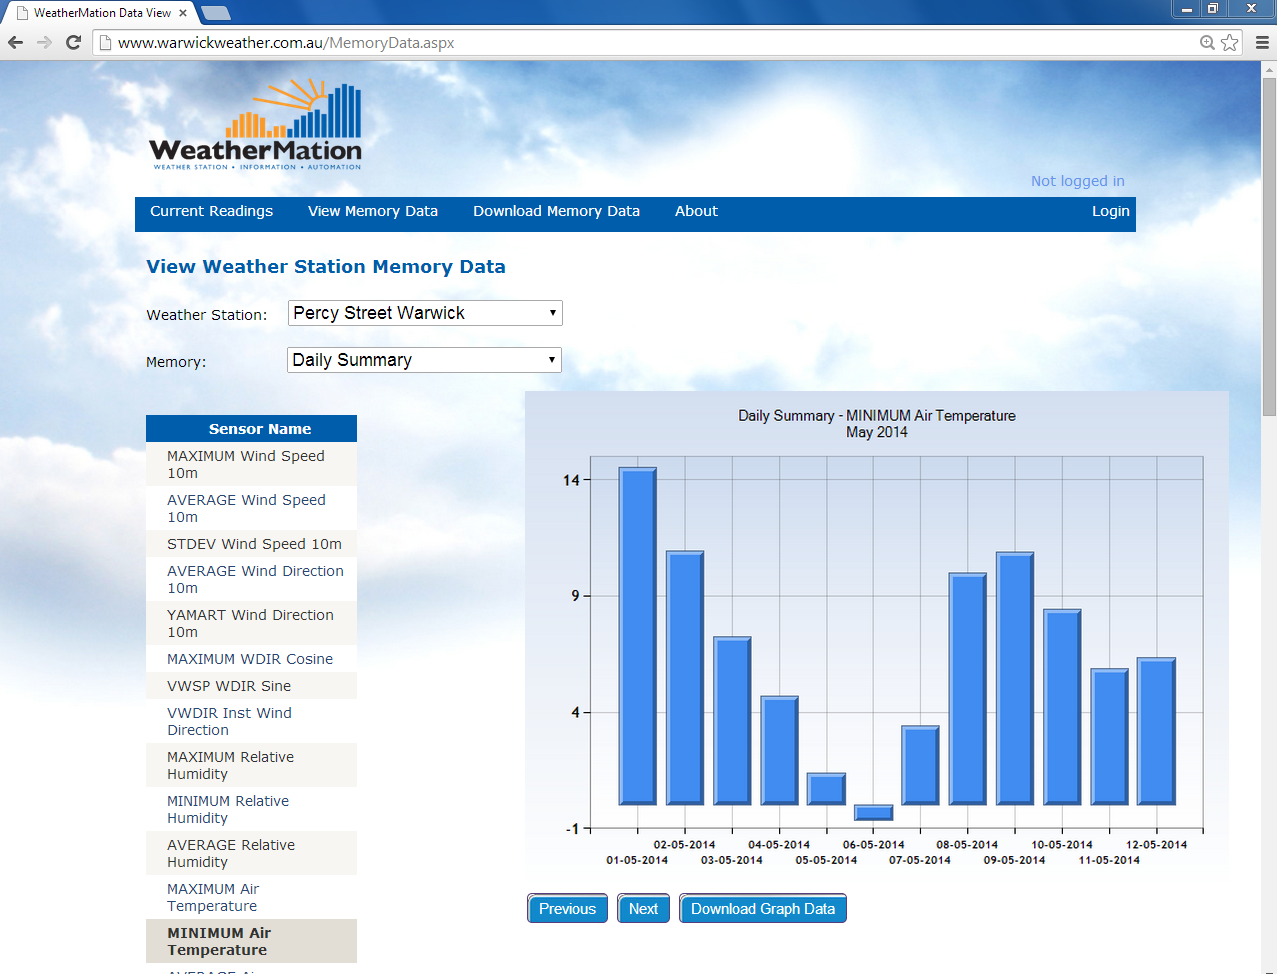
Task: Click the WeatherMation logo
Action: (256, 126)
